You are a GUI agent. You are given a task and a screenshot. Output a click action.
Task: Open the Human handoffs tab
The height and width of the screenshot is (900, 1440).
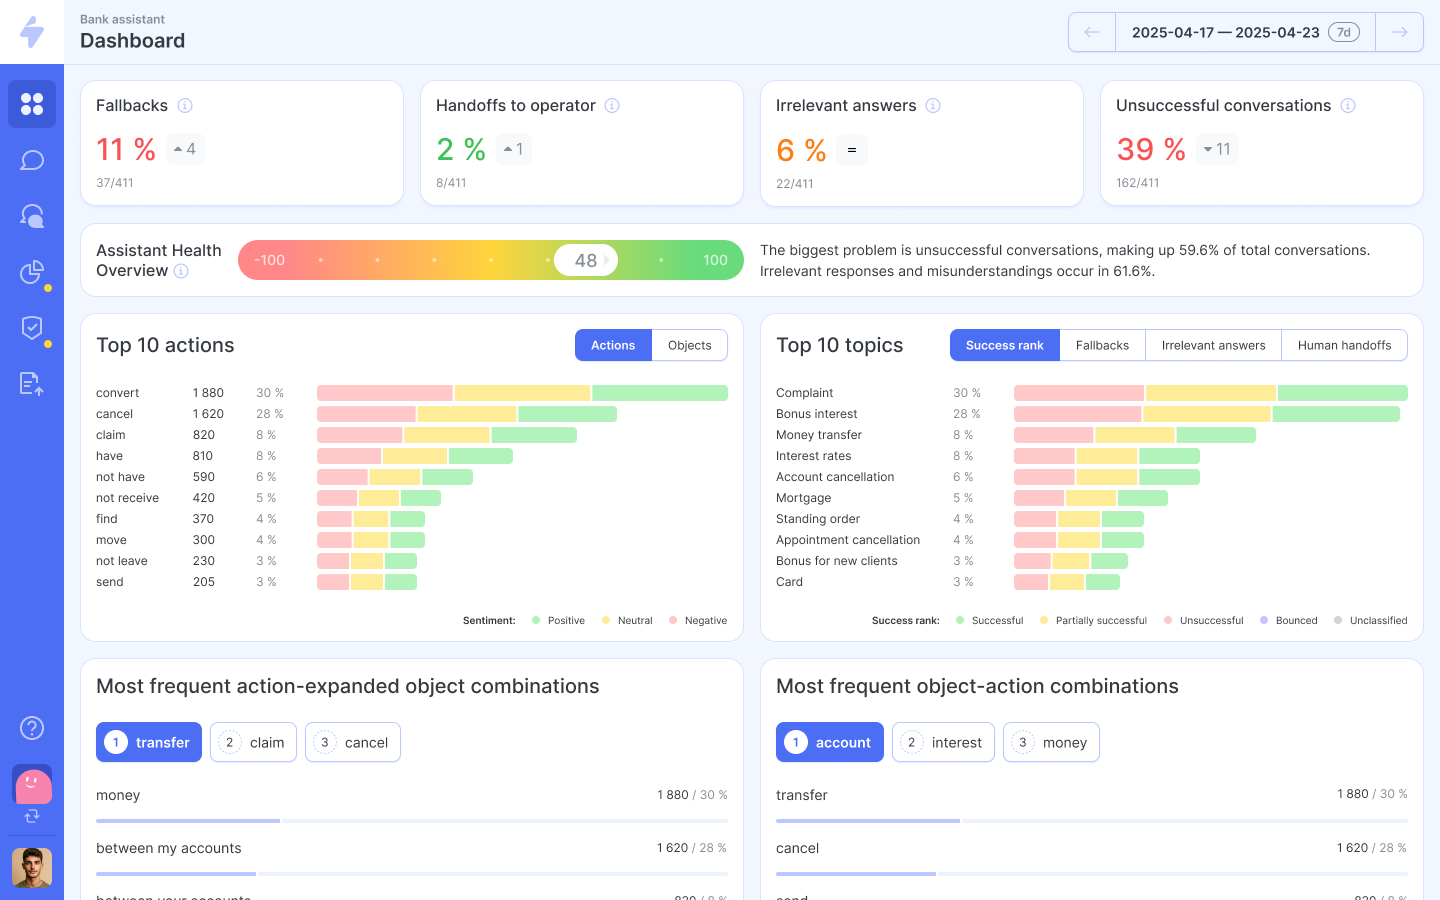coord(1344,345)
